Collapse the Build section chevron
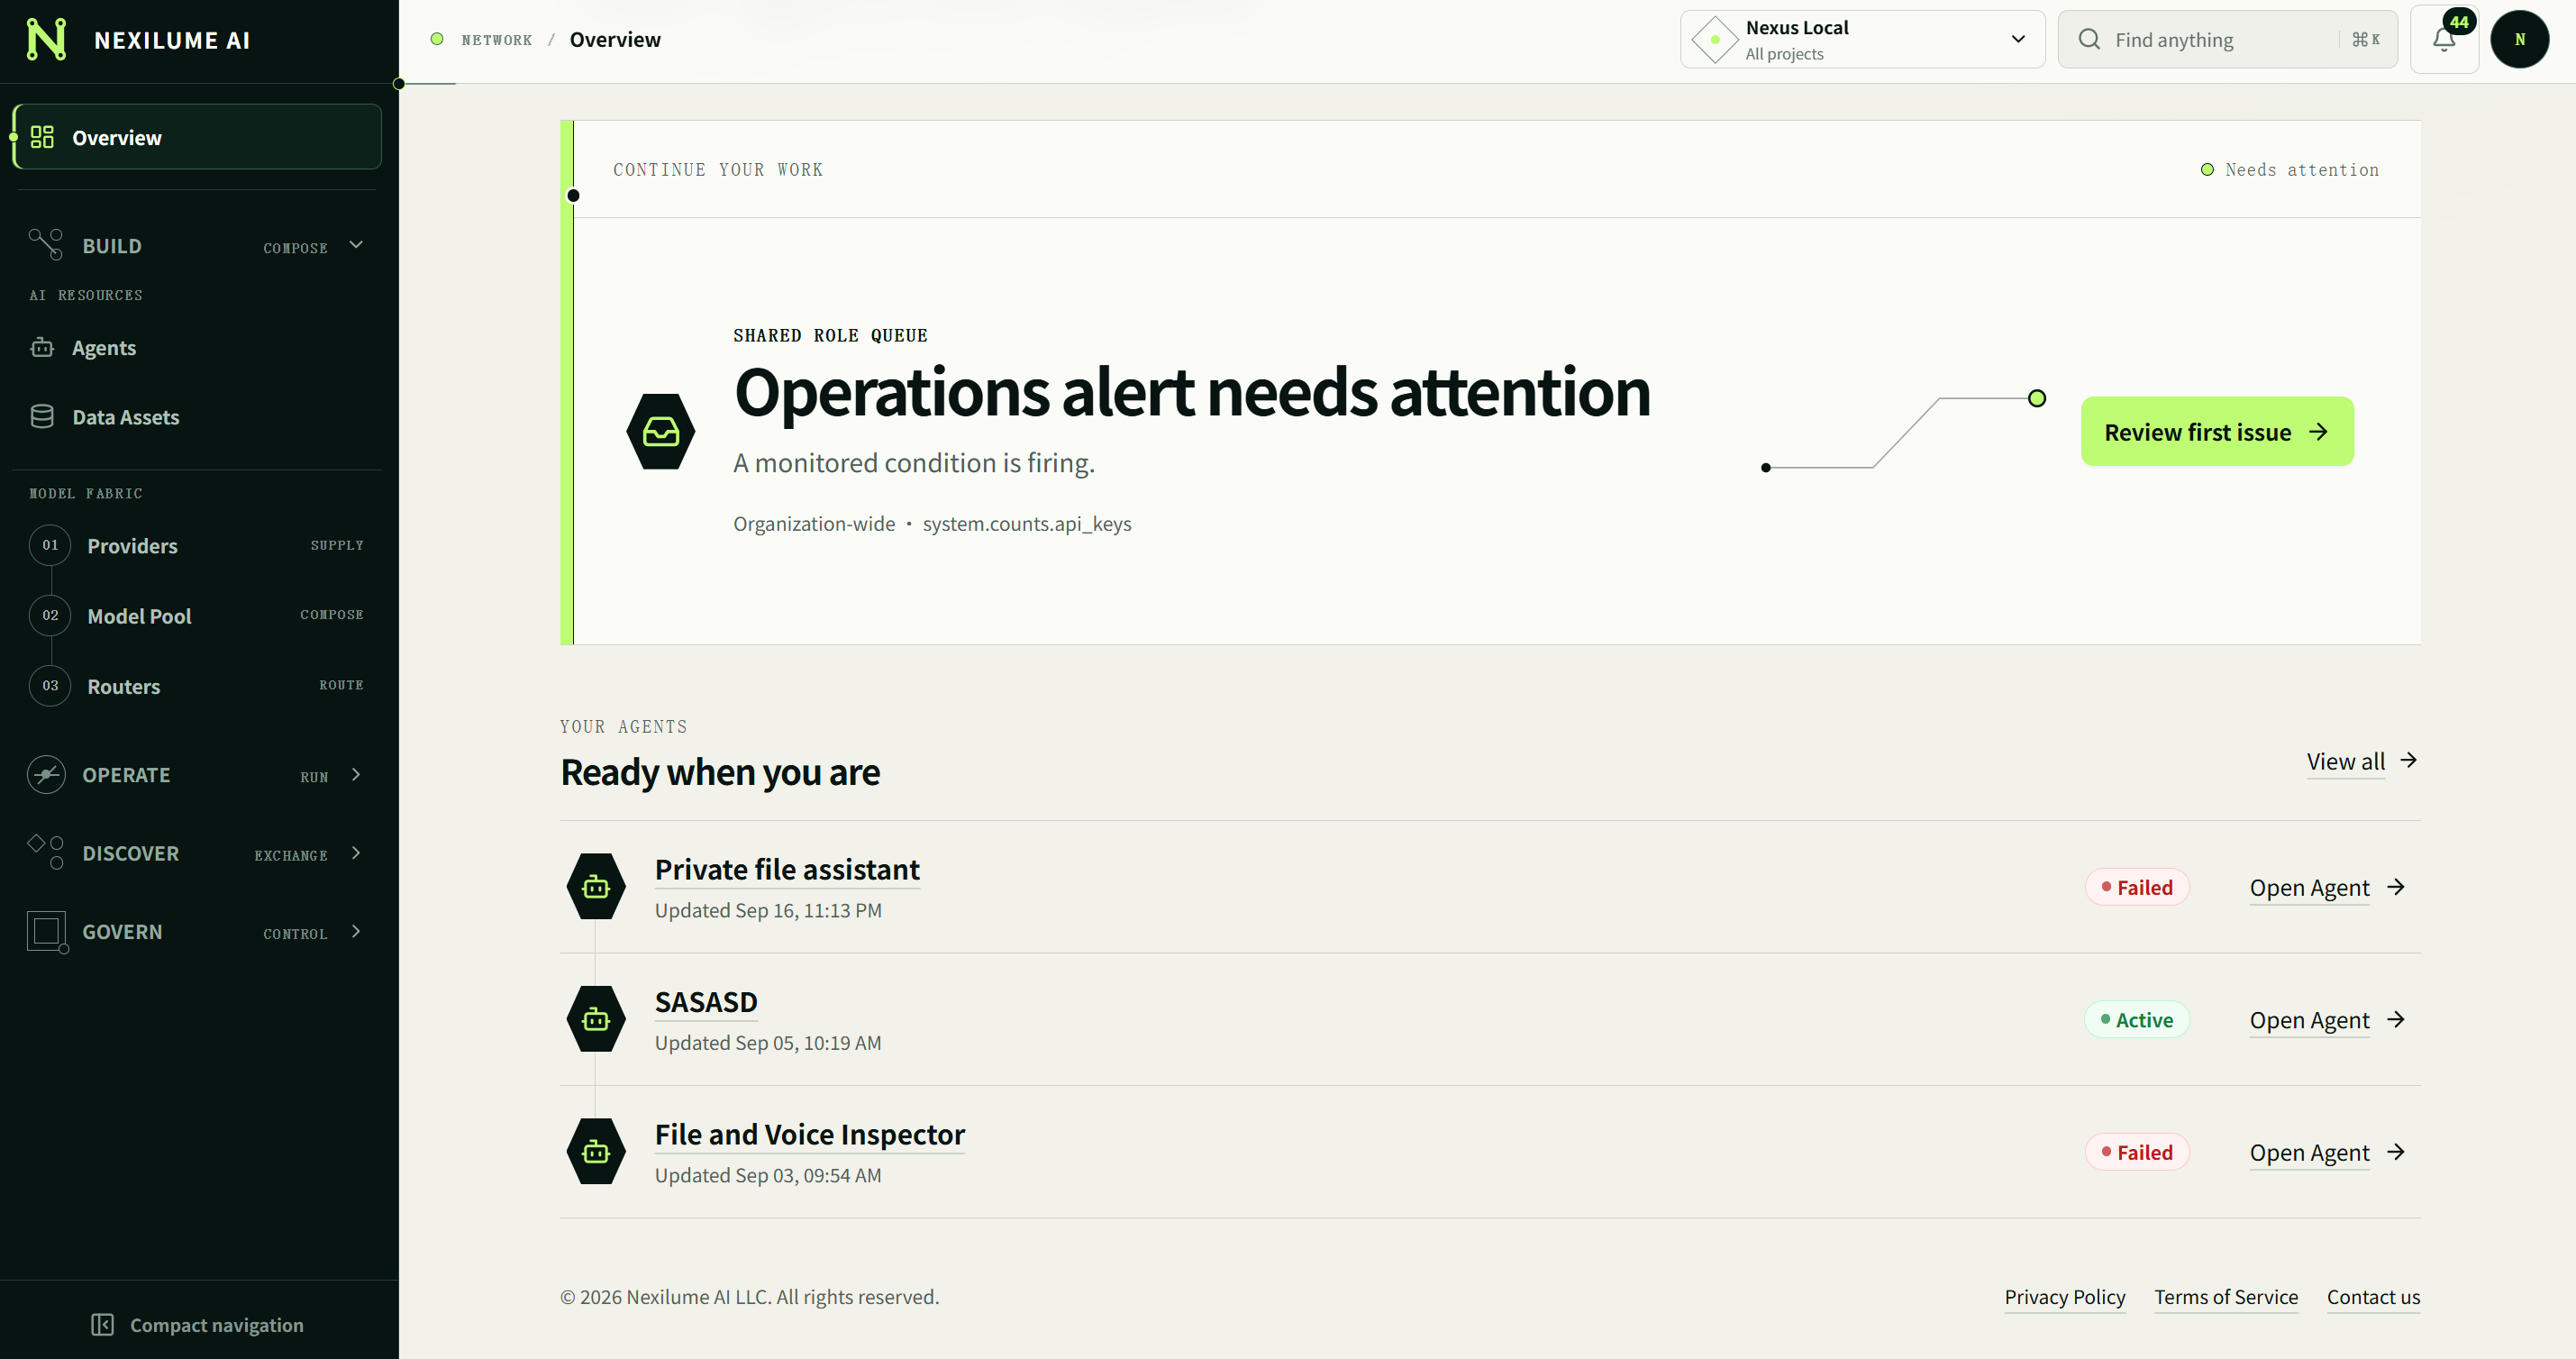2576x1359 pixels. (356, 245)
